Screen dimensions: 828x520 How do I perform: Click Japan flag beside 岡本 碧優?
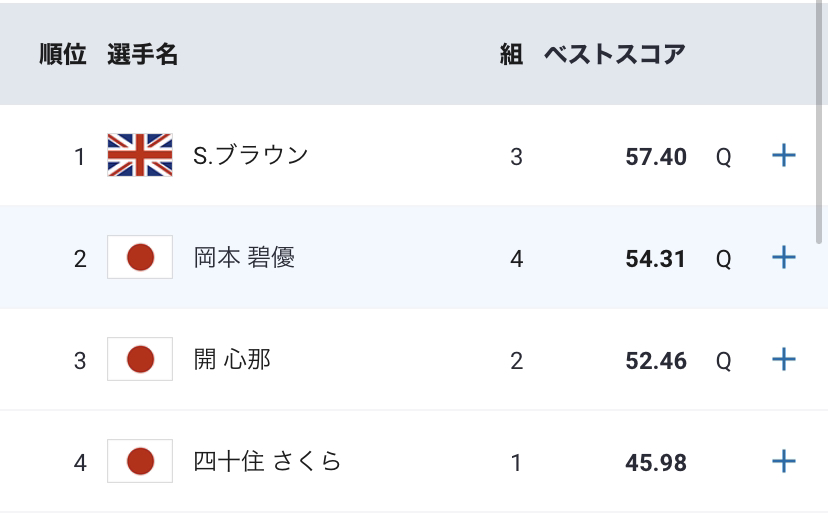[140, 257]
